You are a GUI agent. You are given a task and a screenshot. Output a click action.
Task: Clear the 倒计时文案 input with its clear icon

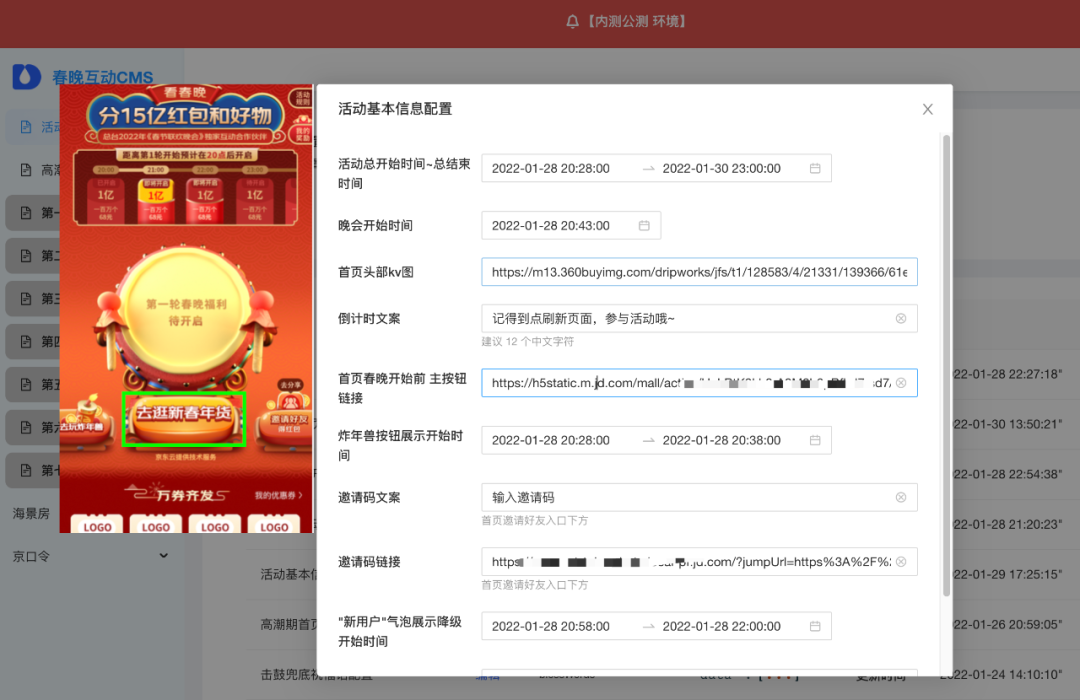tap(900, 318)
